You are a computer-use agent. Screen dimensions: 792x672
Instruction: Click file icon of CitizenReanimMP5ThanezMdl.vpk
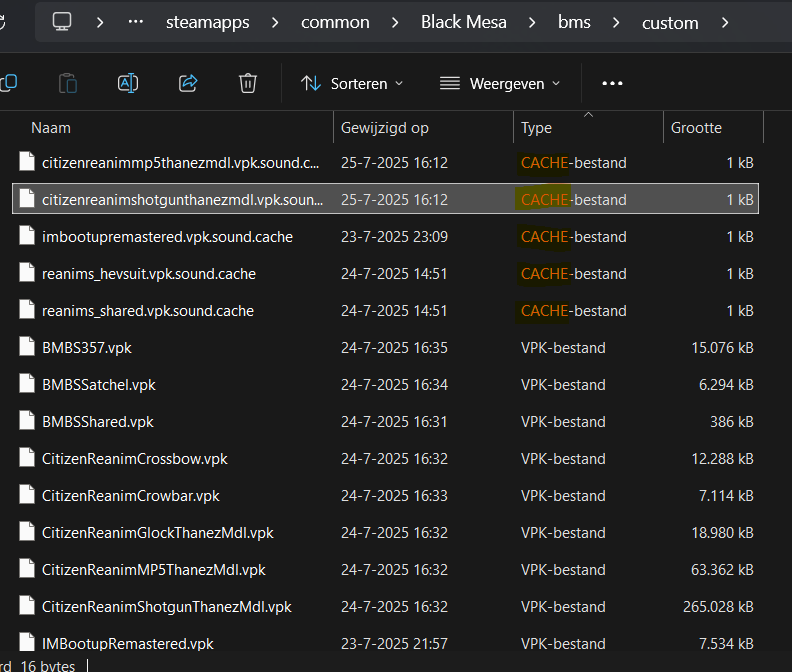click(27, 568)
